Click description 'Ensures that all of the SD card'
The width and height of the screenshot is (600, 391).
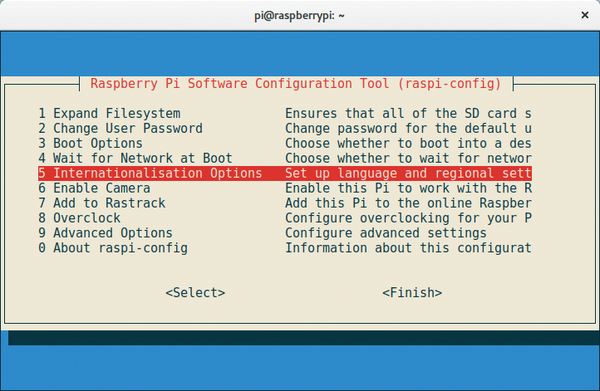coord(408,114)
